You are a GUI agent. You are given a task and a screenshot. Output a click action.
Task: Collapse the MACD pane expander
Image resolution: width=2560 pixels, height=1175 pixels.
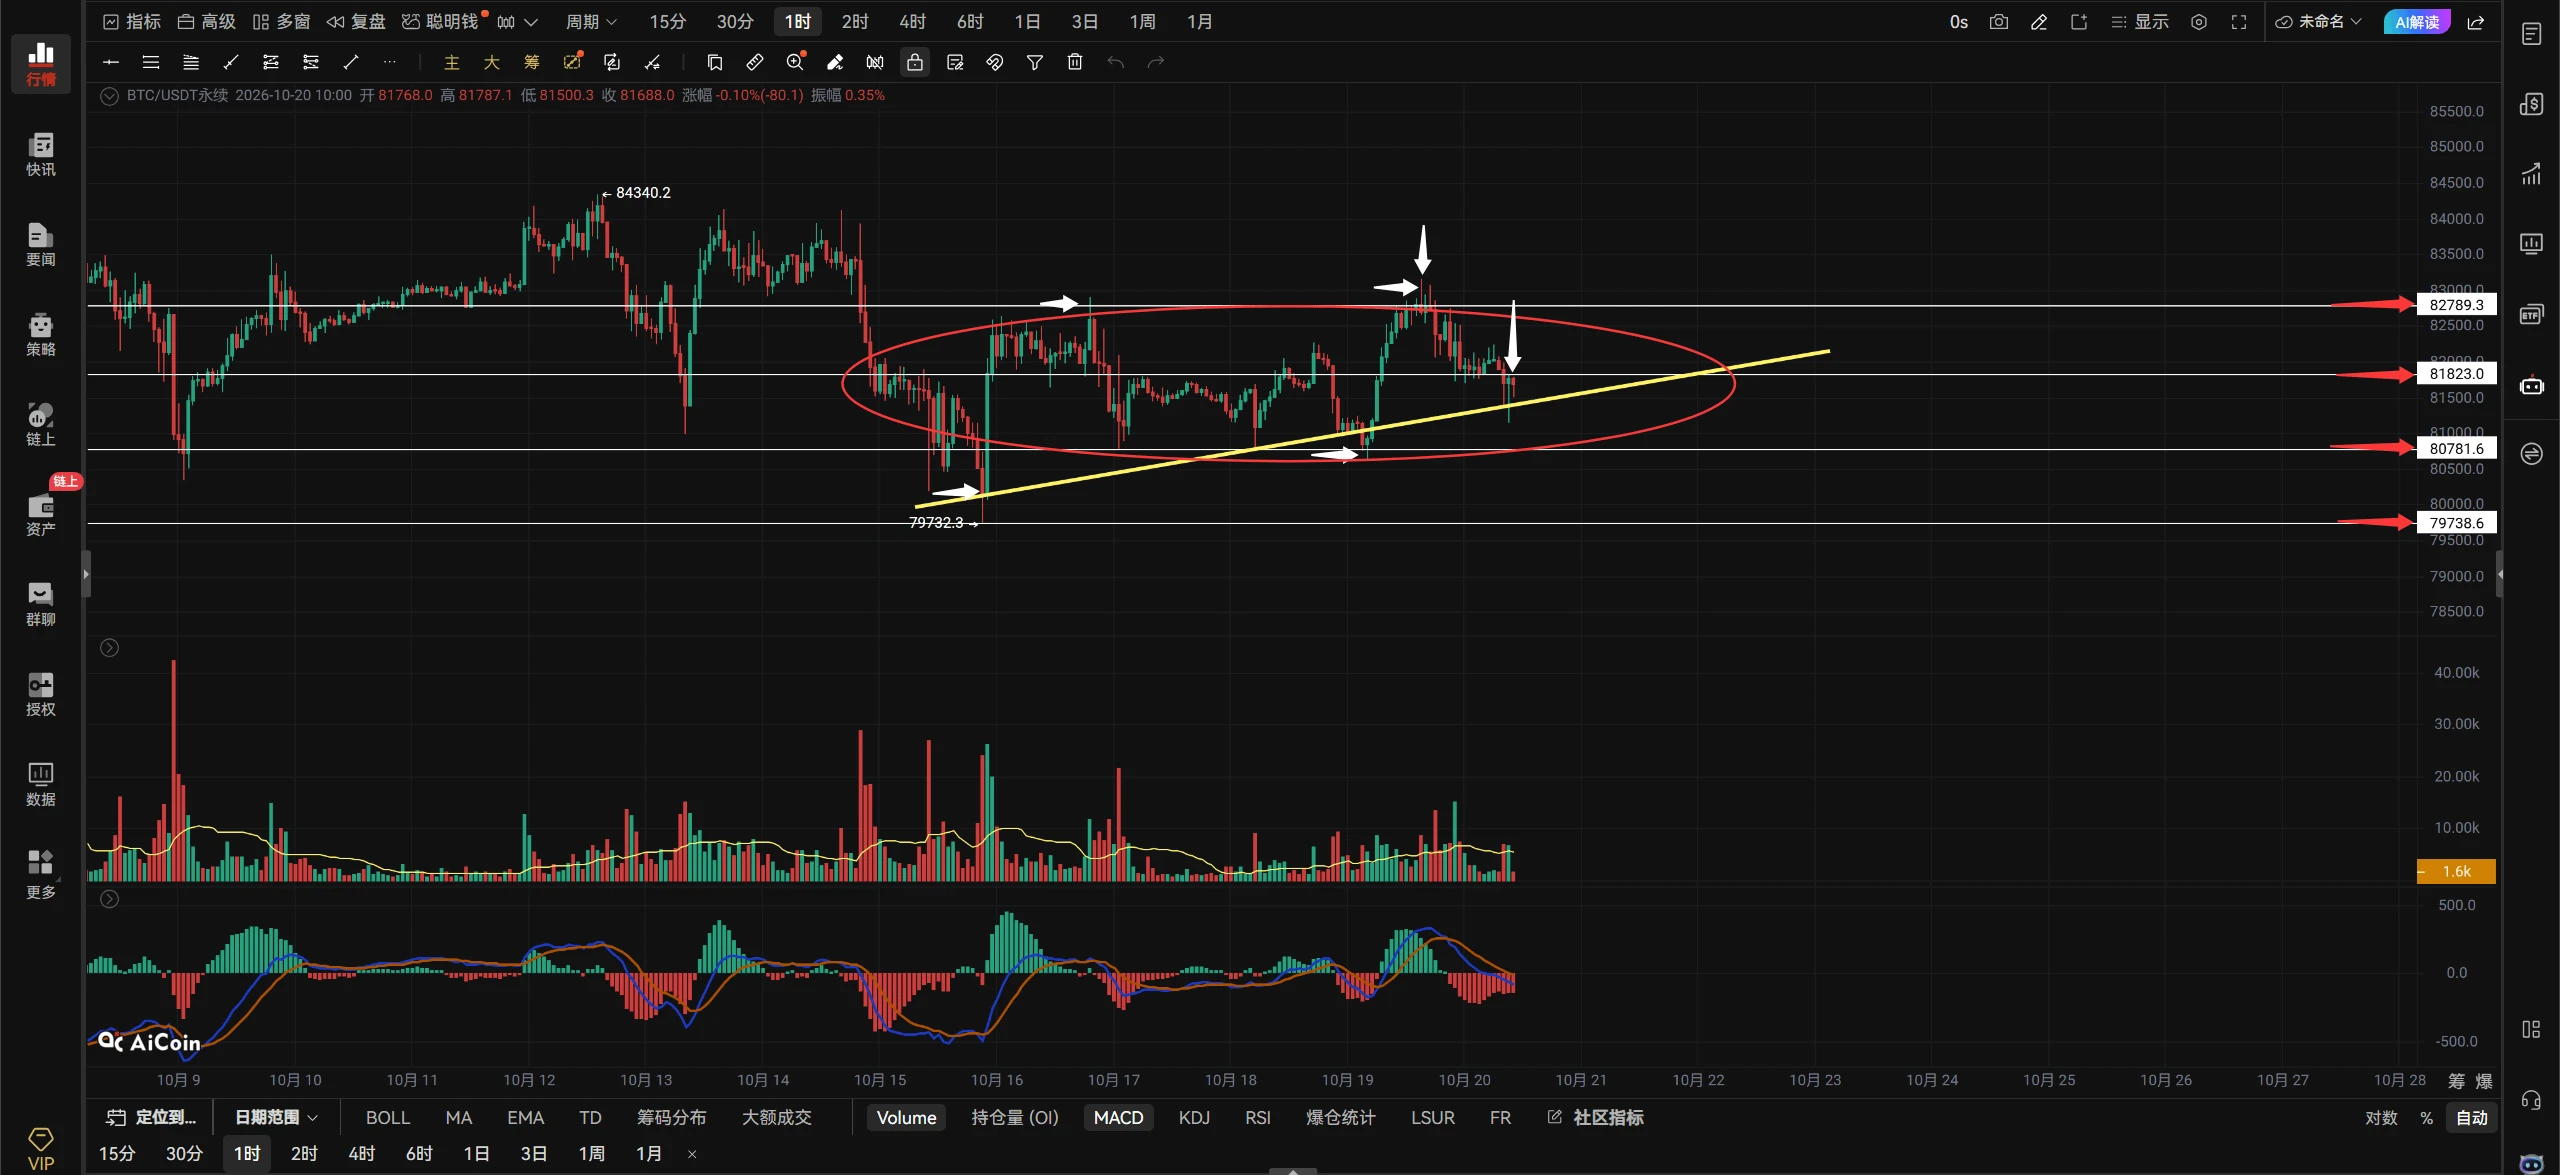tap(110, 899)
